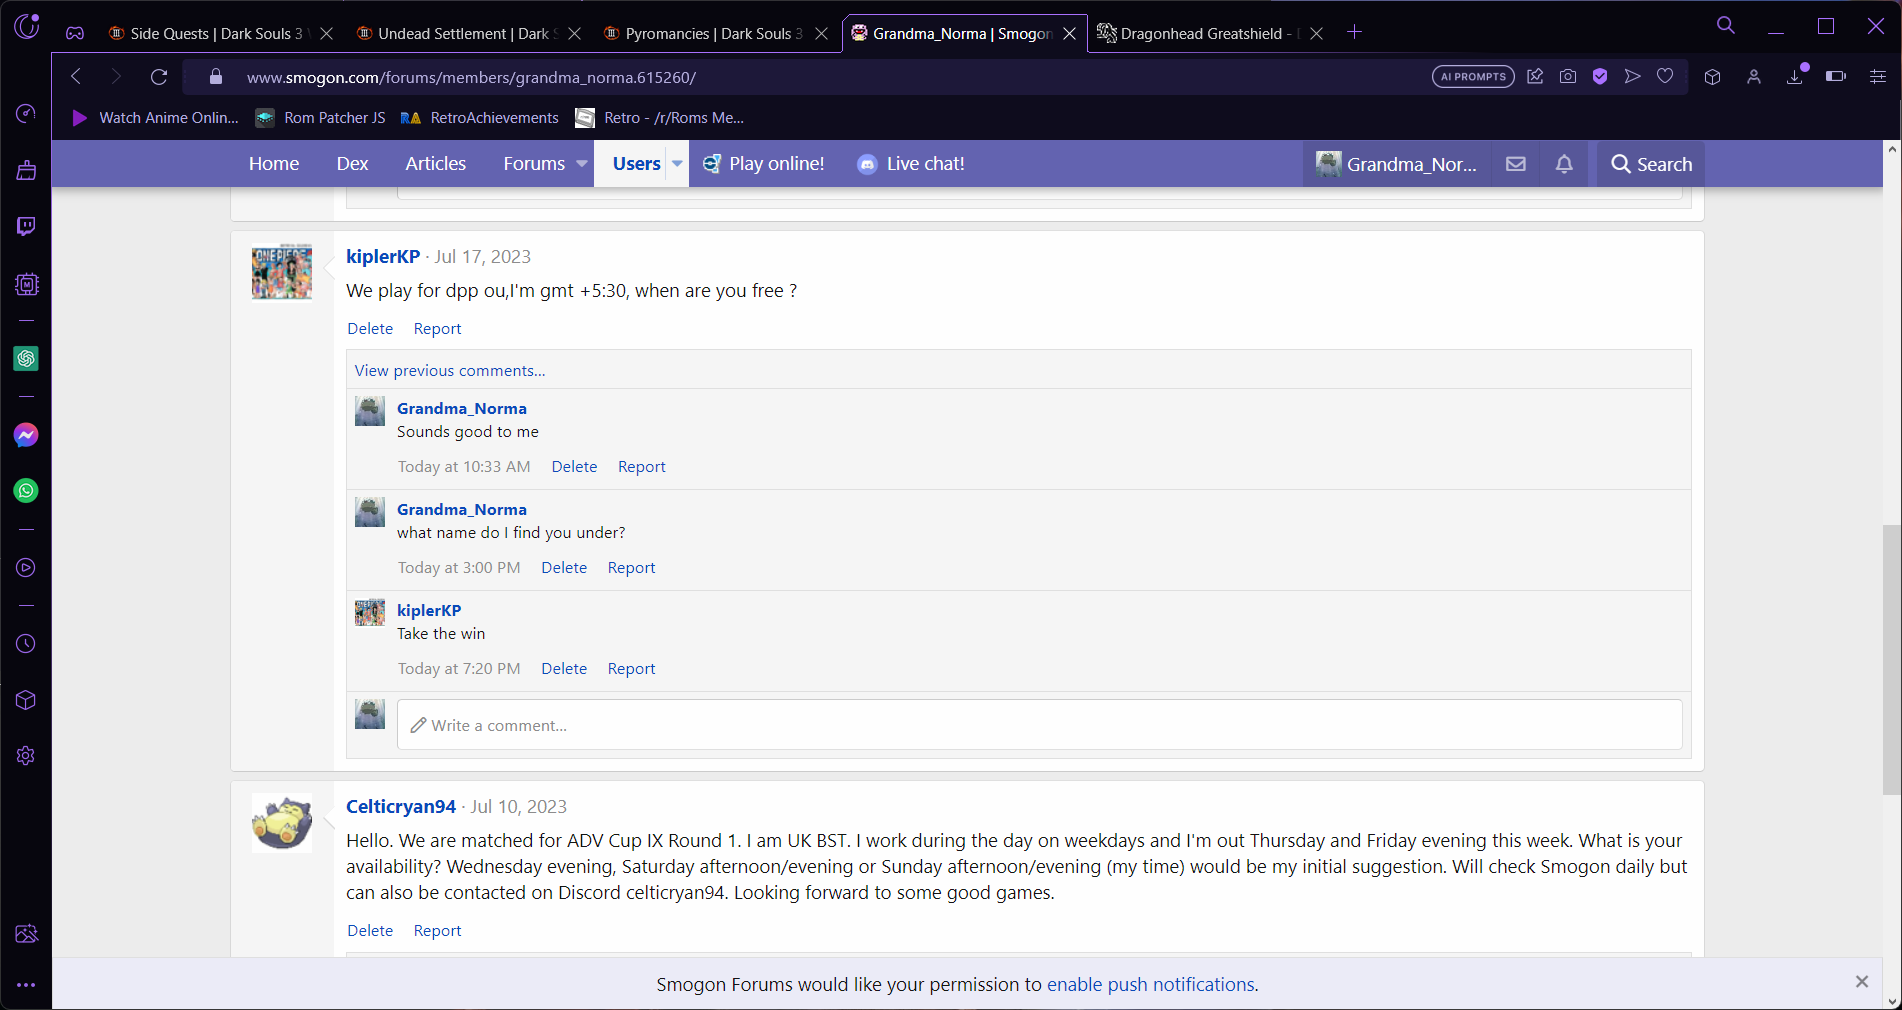Open Retro /r/Roms bookmark
The width and height of the screenshot is (1902, 1010).
click(x=660, y=118)
